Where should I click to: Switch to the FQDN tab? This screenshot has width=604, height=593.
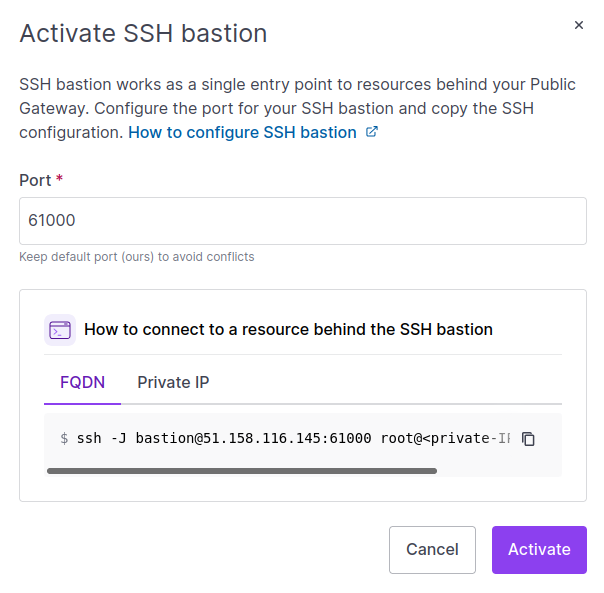tap(82, 382)
